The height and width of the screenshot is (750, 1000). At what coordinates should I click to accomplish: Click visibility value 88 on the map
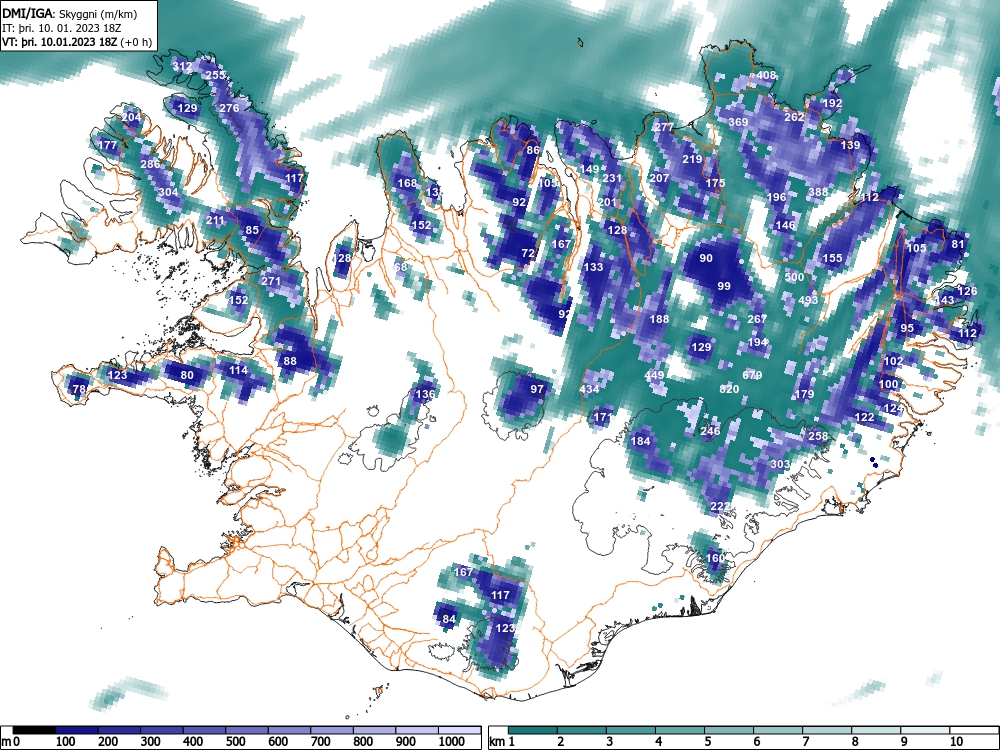pyautogui.click(x=290, y=361)
